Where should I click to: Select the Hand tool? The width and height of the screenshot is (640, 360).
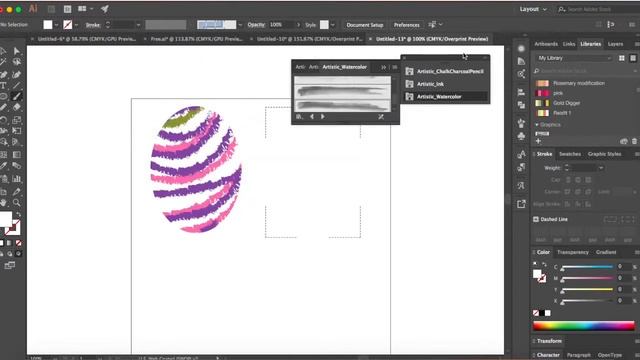3,202
